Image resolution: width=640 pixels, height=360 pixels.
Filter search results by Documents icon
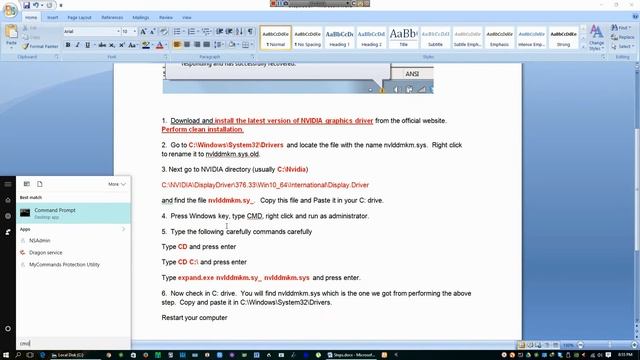pyautogui.click(x=40, y=184)
